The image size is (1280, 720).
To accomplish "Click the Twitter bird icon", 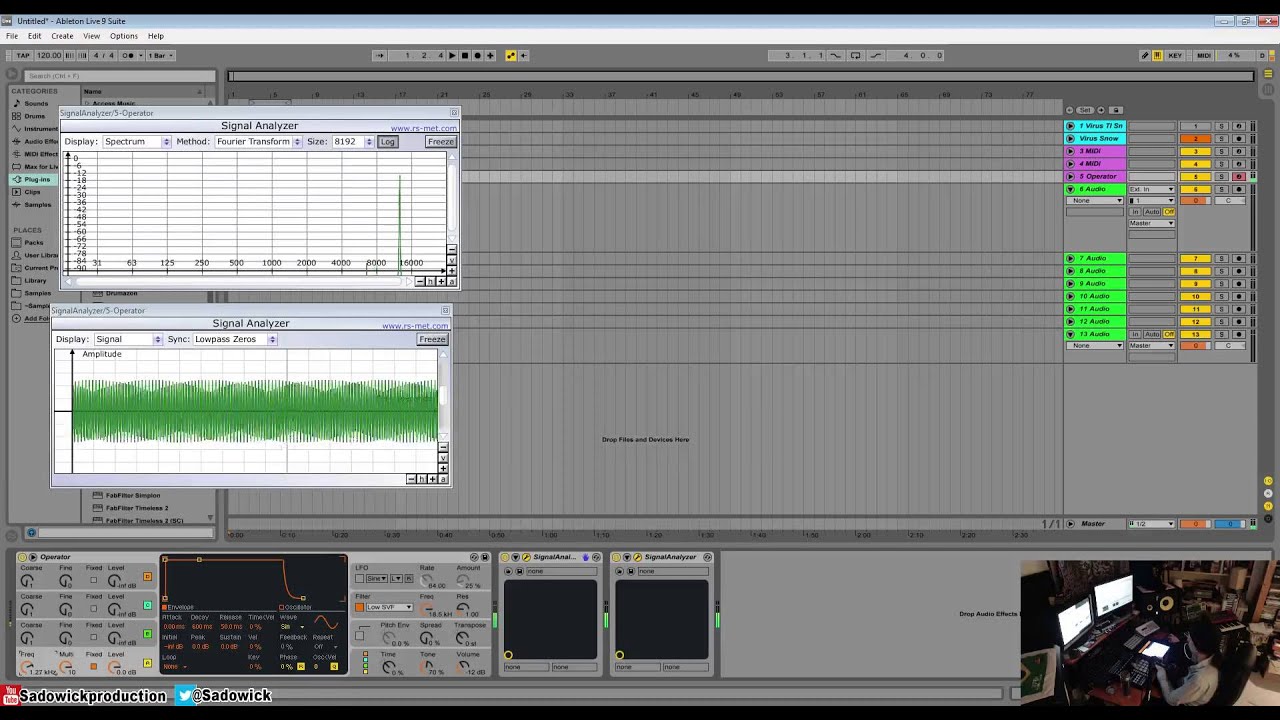I will (x=185, y=695).
